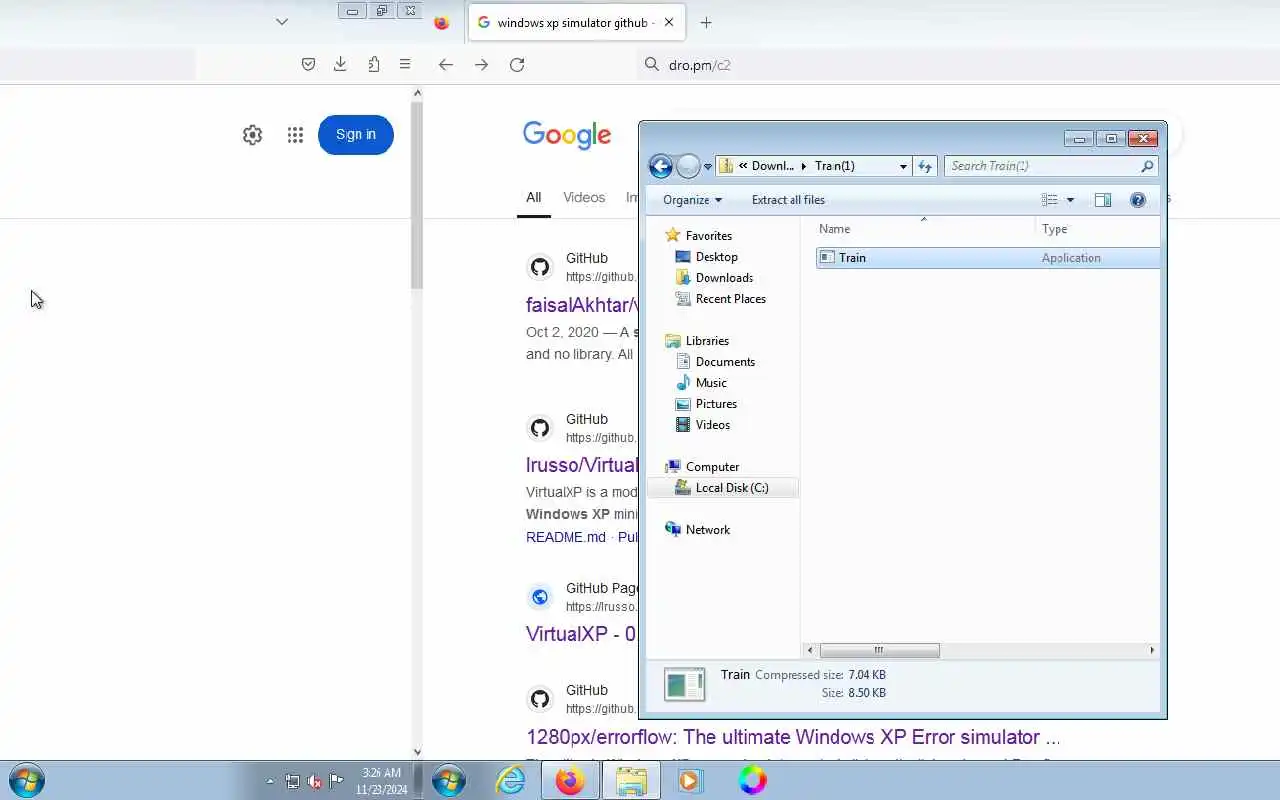Screen dimensions: 1280x800
Task: Open the Organize menu
Action: (692, 200)
